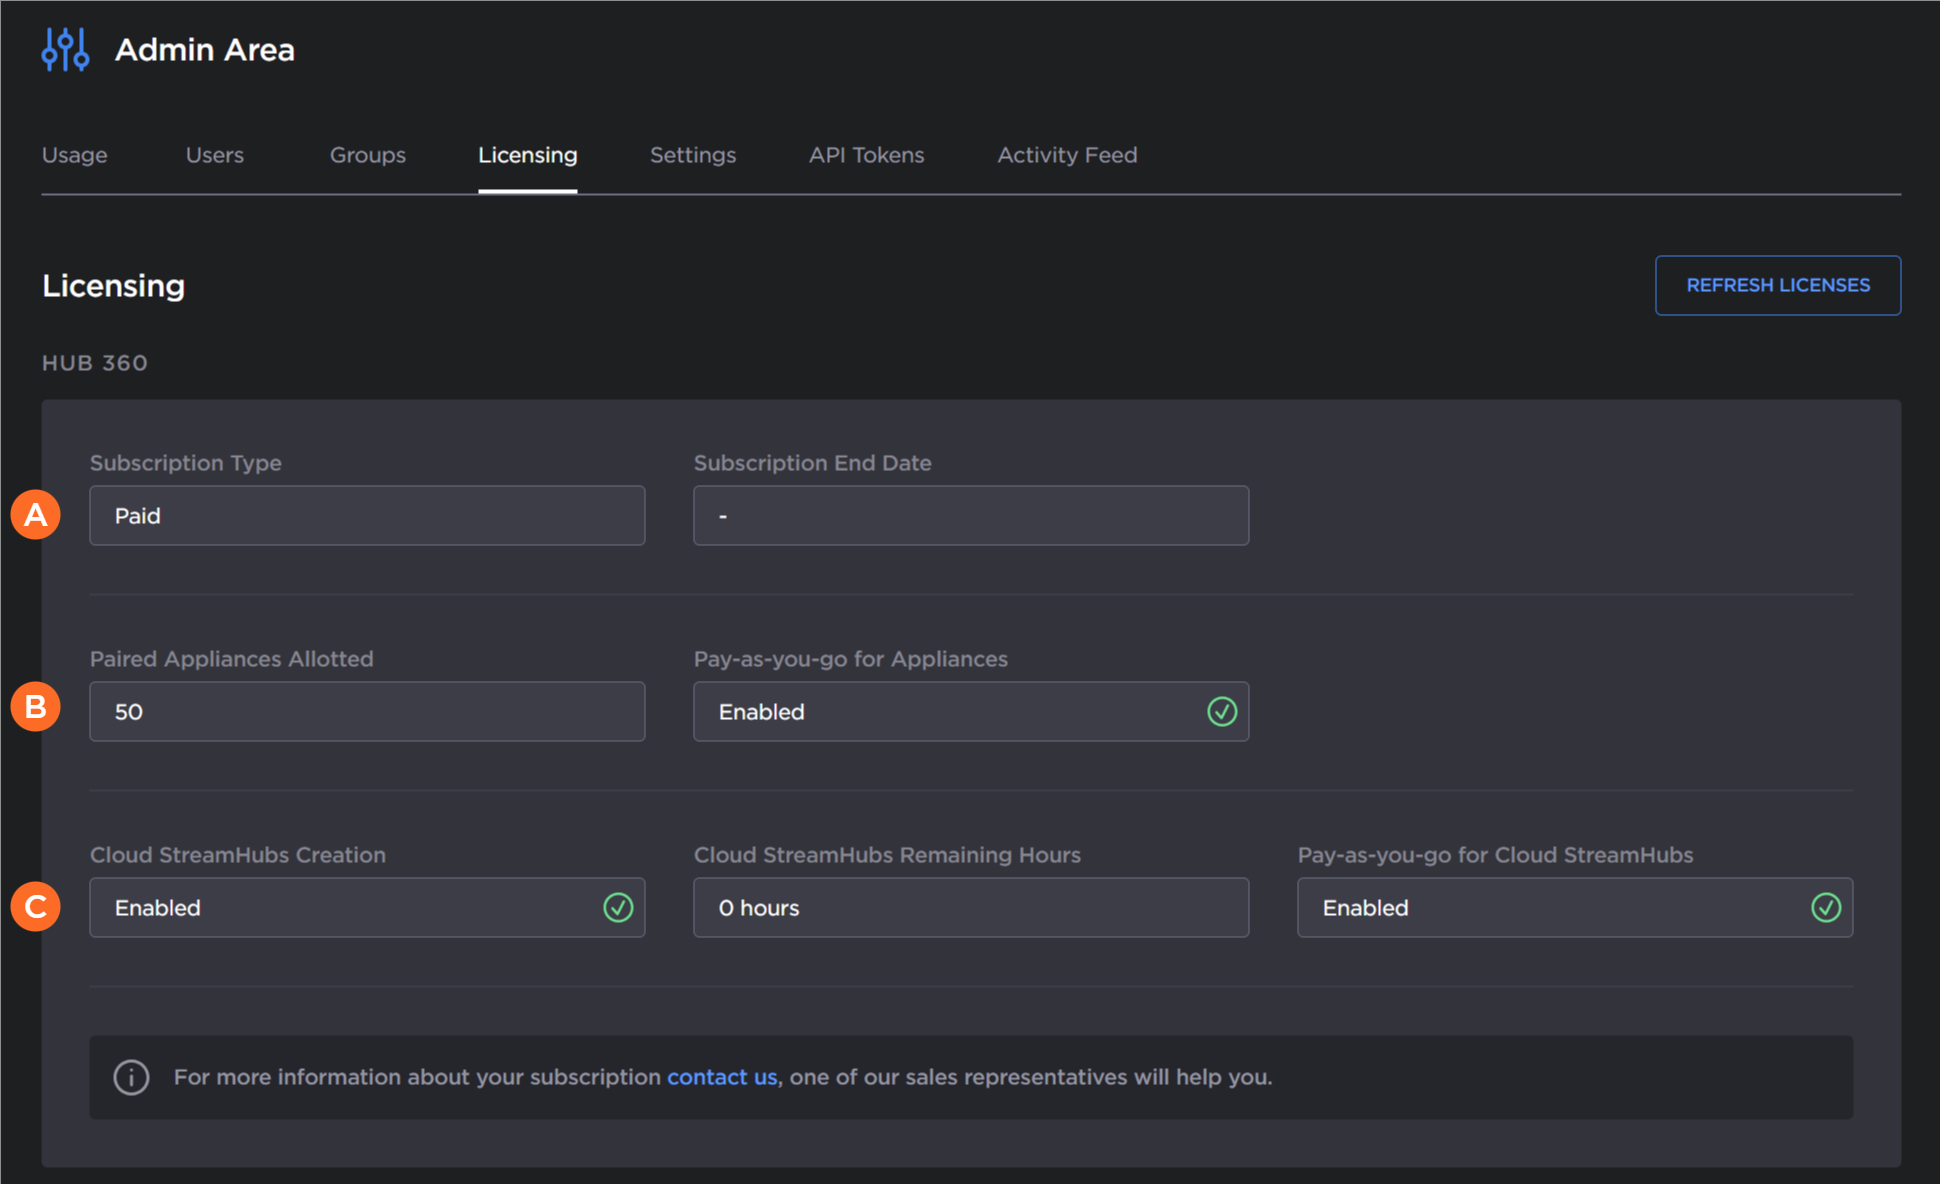Image resolution: width=1940 pixels, height=1184 pixels.
Task: Open the Usage tab
Action: coord(75,155)
